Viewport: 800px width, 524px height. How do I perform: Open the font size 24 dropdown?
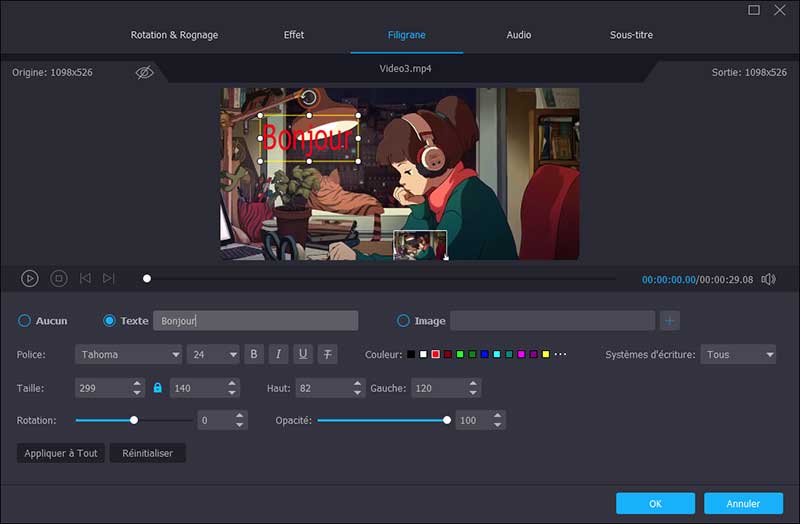(213, 354)
